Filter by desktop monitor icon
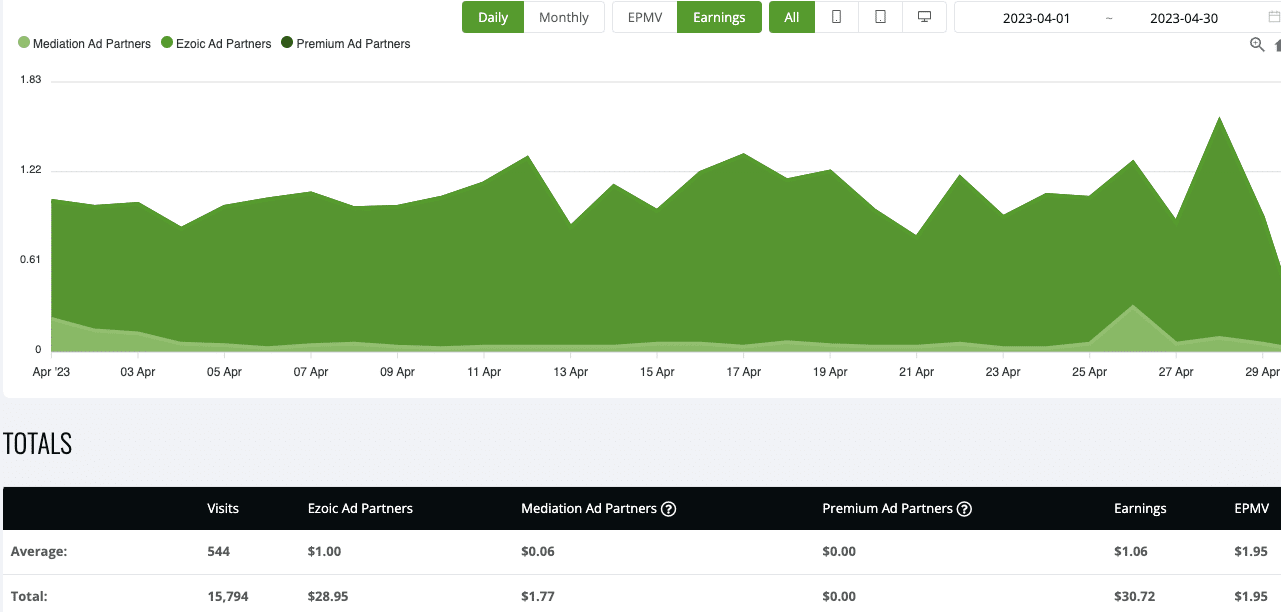Viewport: 1281px width, 612px height. pos(924,17)
